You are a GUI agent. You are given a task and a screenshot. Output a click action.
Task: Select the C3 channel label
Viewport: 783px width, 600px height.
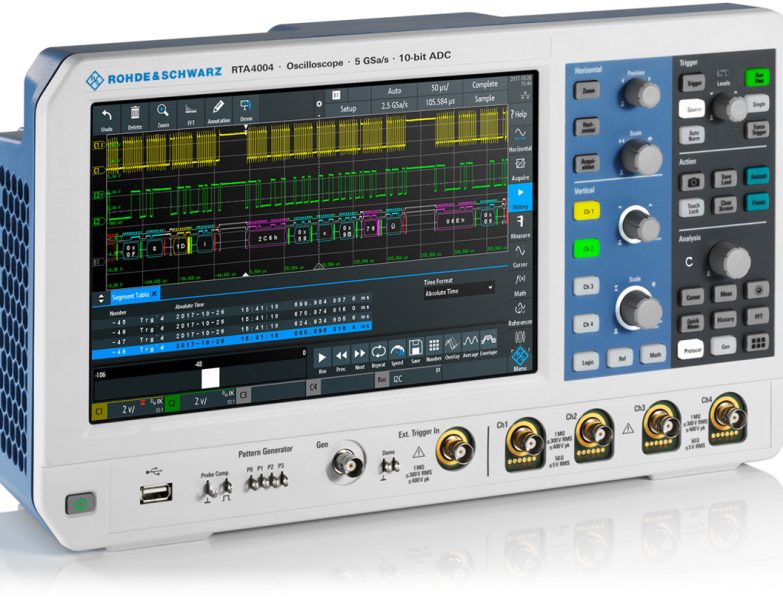pyautogui.click(x=244, y=395)
